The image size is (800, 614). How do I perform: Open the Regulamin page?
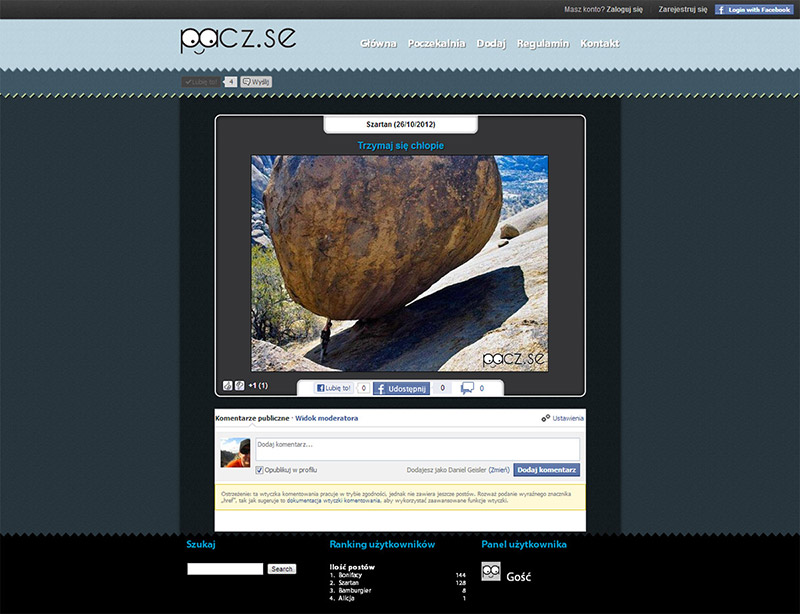543,43
